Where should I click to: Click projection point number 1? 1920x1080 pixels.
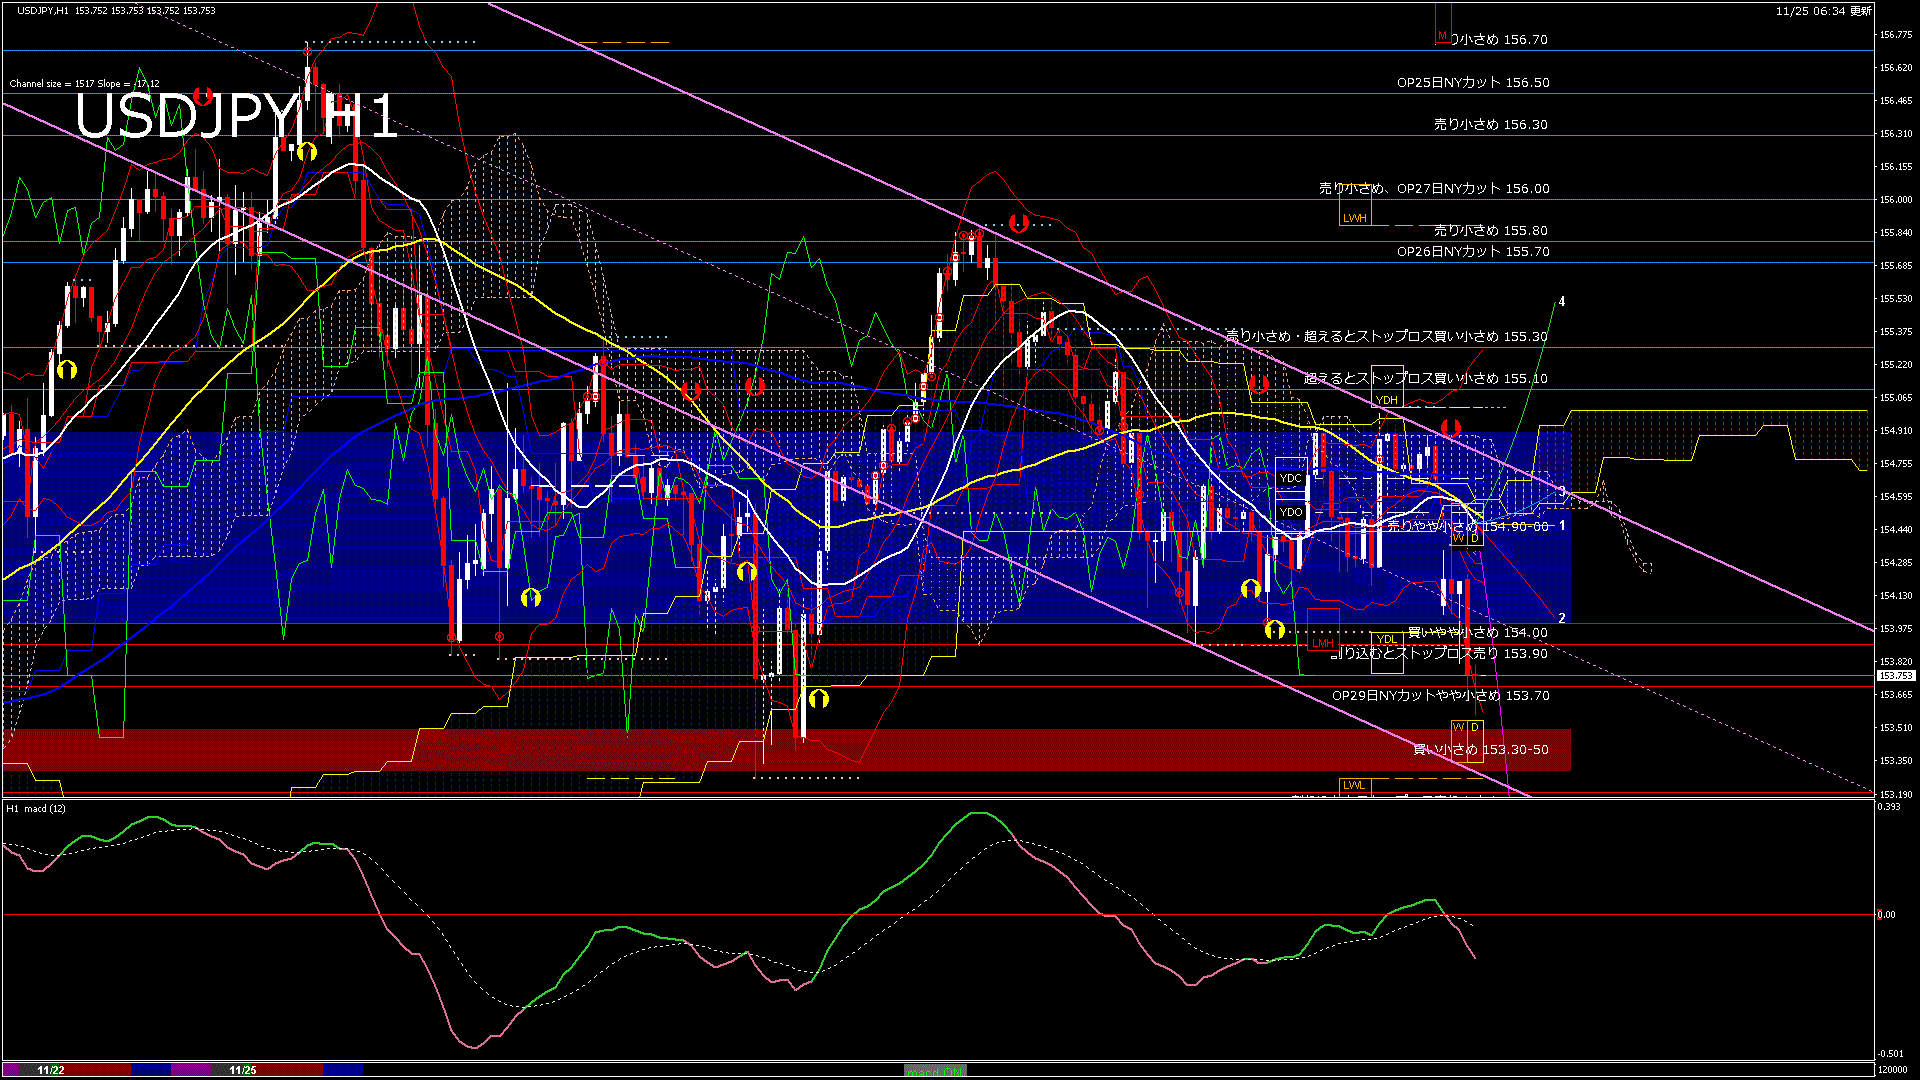click(x=1562, y=525)
